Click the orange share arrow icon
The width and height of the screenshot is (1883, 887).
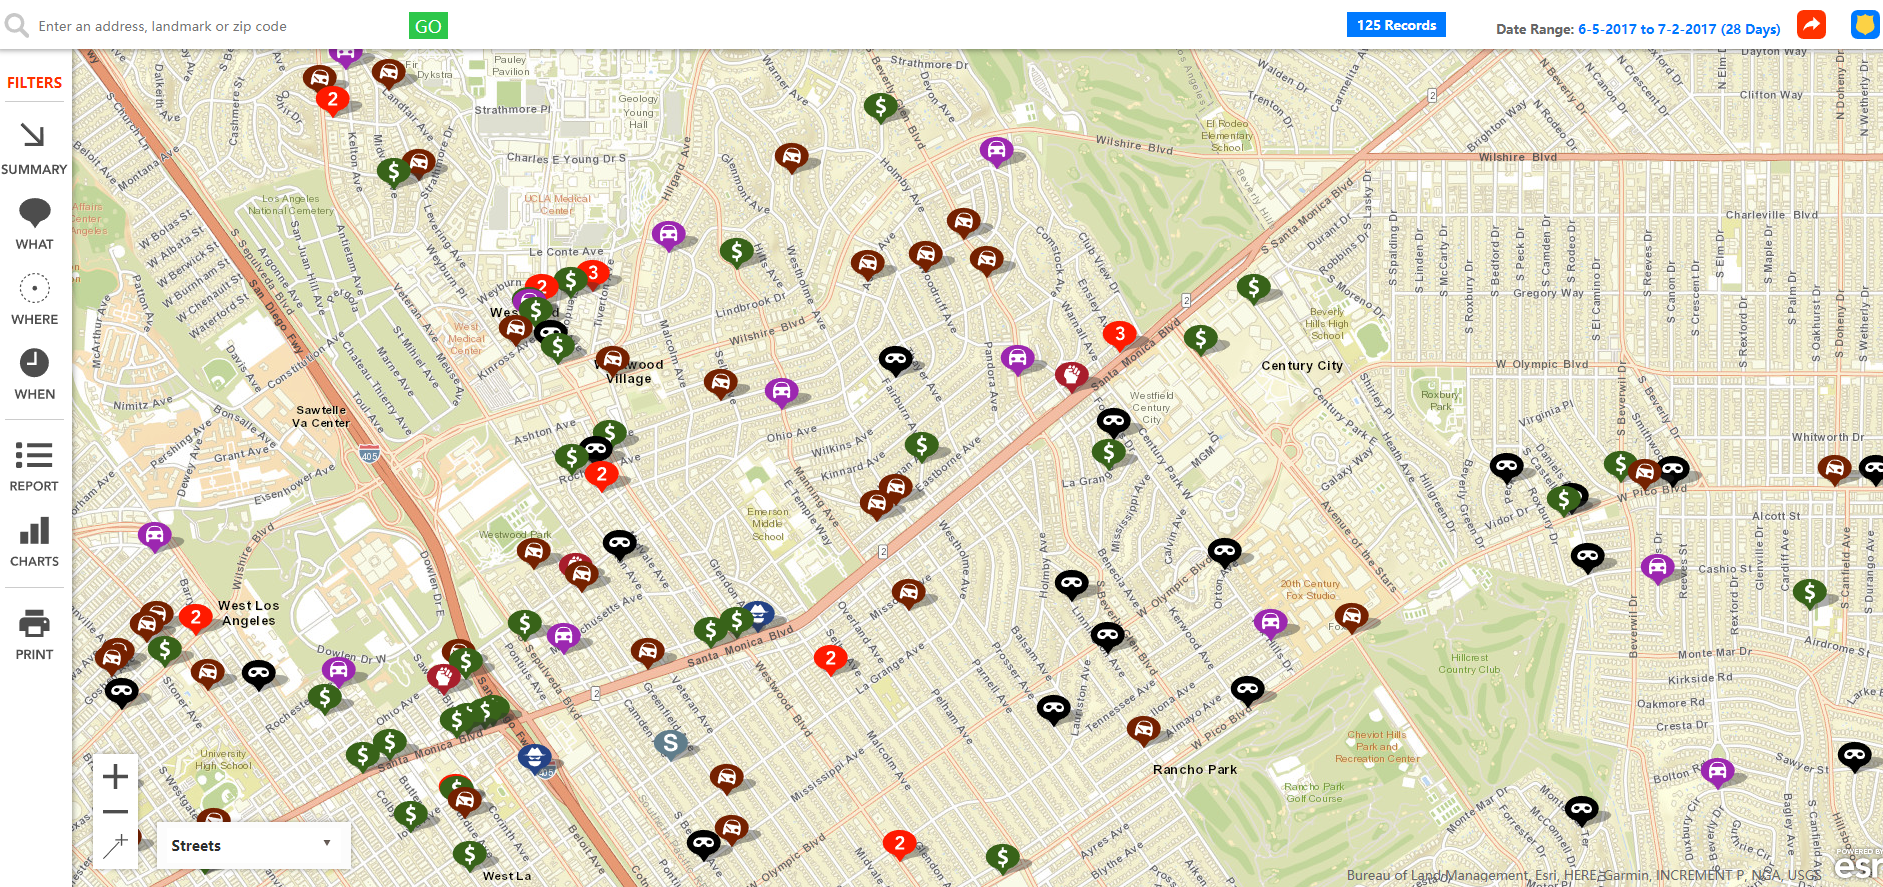[1811, 25]
